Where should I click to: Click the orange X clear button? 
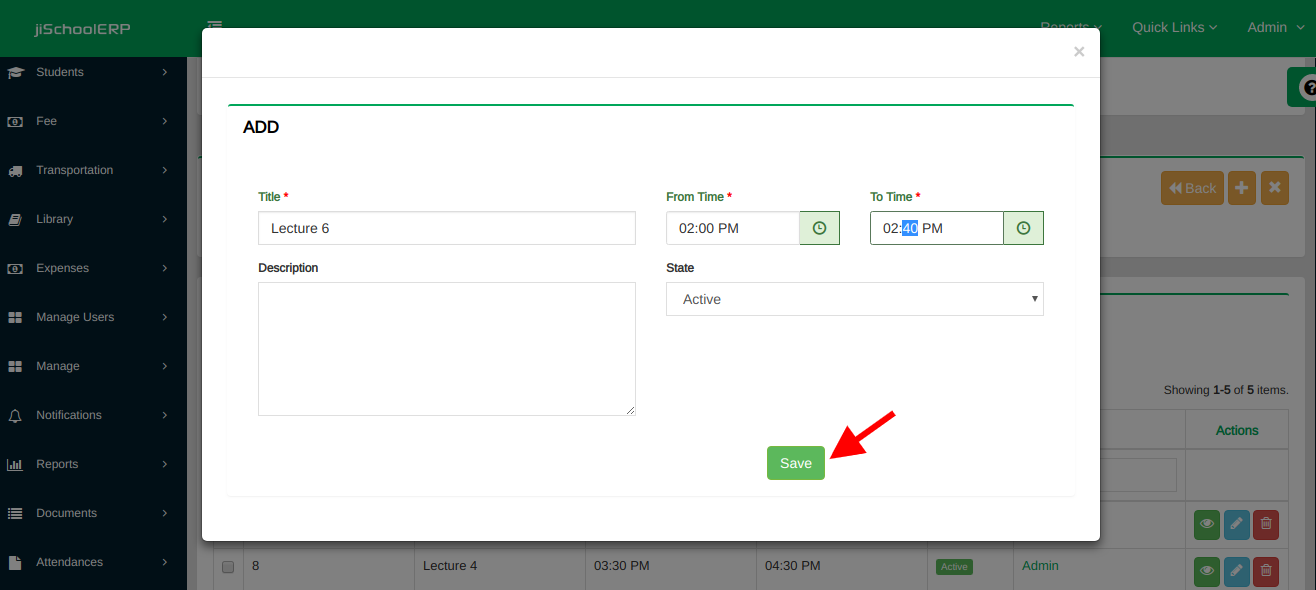click(x=1274, y=188)
